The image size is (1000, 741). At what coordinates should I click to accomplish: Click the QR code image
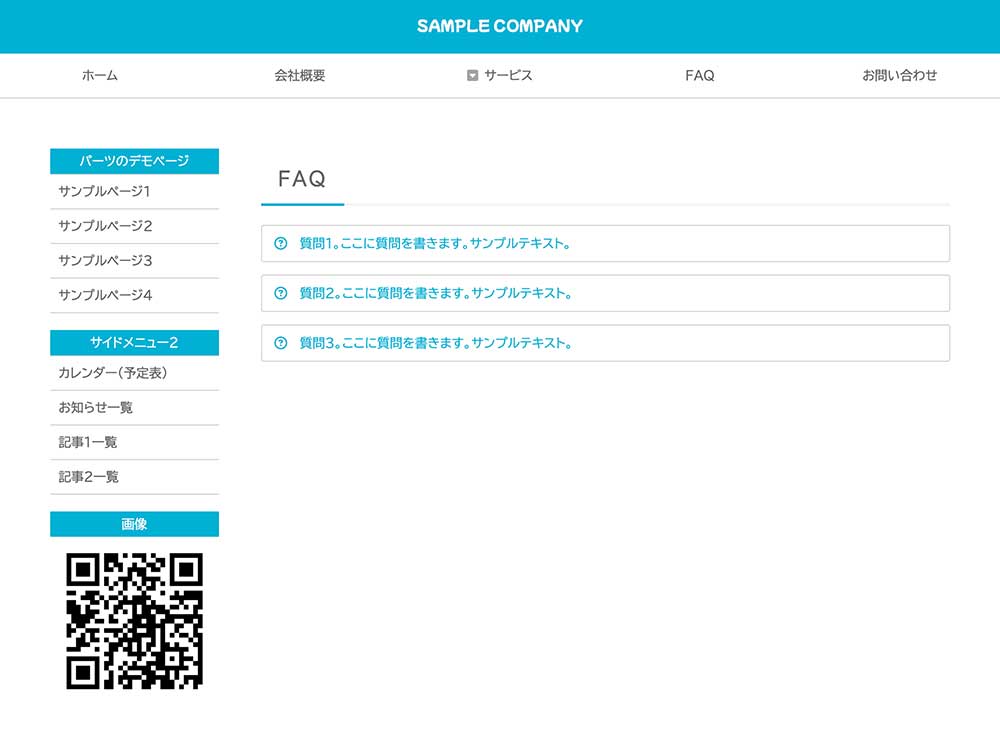135,620
